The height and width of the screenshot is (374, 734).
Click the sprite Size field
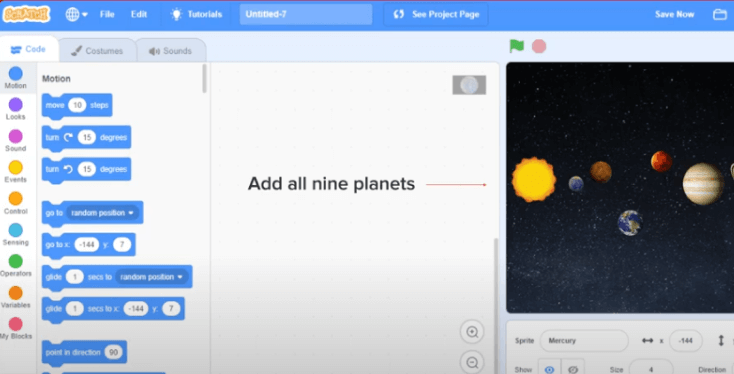[651, 369]
